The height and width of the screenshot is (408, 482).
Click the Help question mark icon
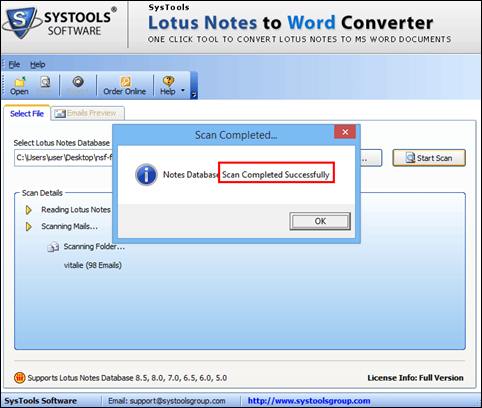168,81
